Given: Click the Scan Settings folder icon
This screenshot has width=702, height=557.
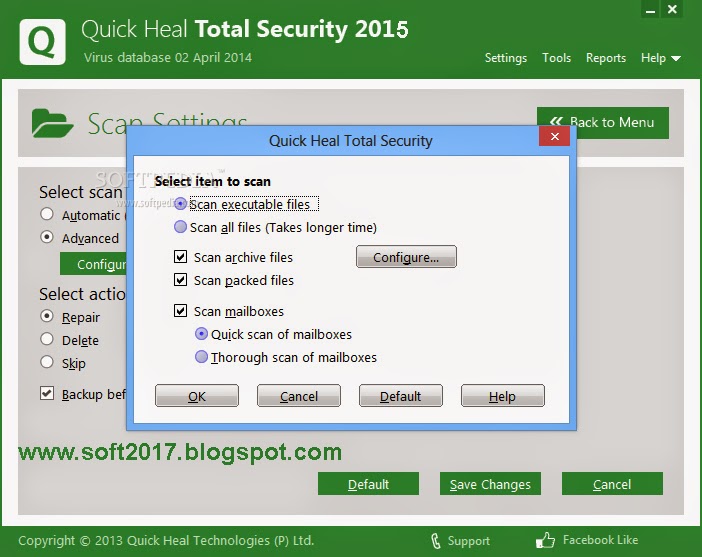Looking at the screenshot, I should (x=52, y=123).
